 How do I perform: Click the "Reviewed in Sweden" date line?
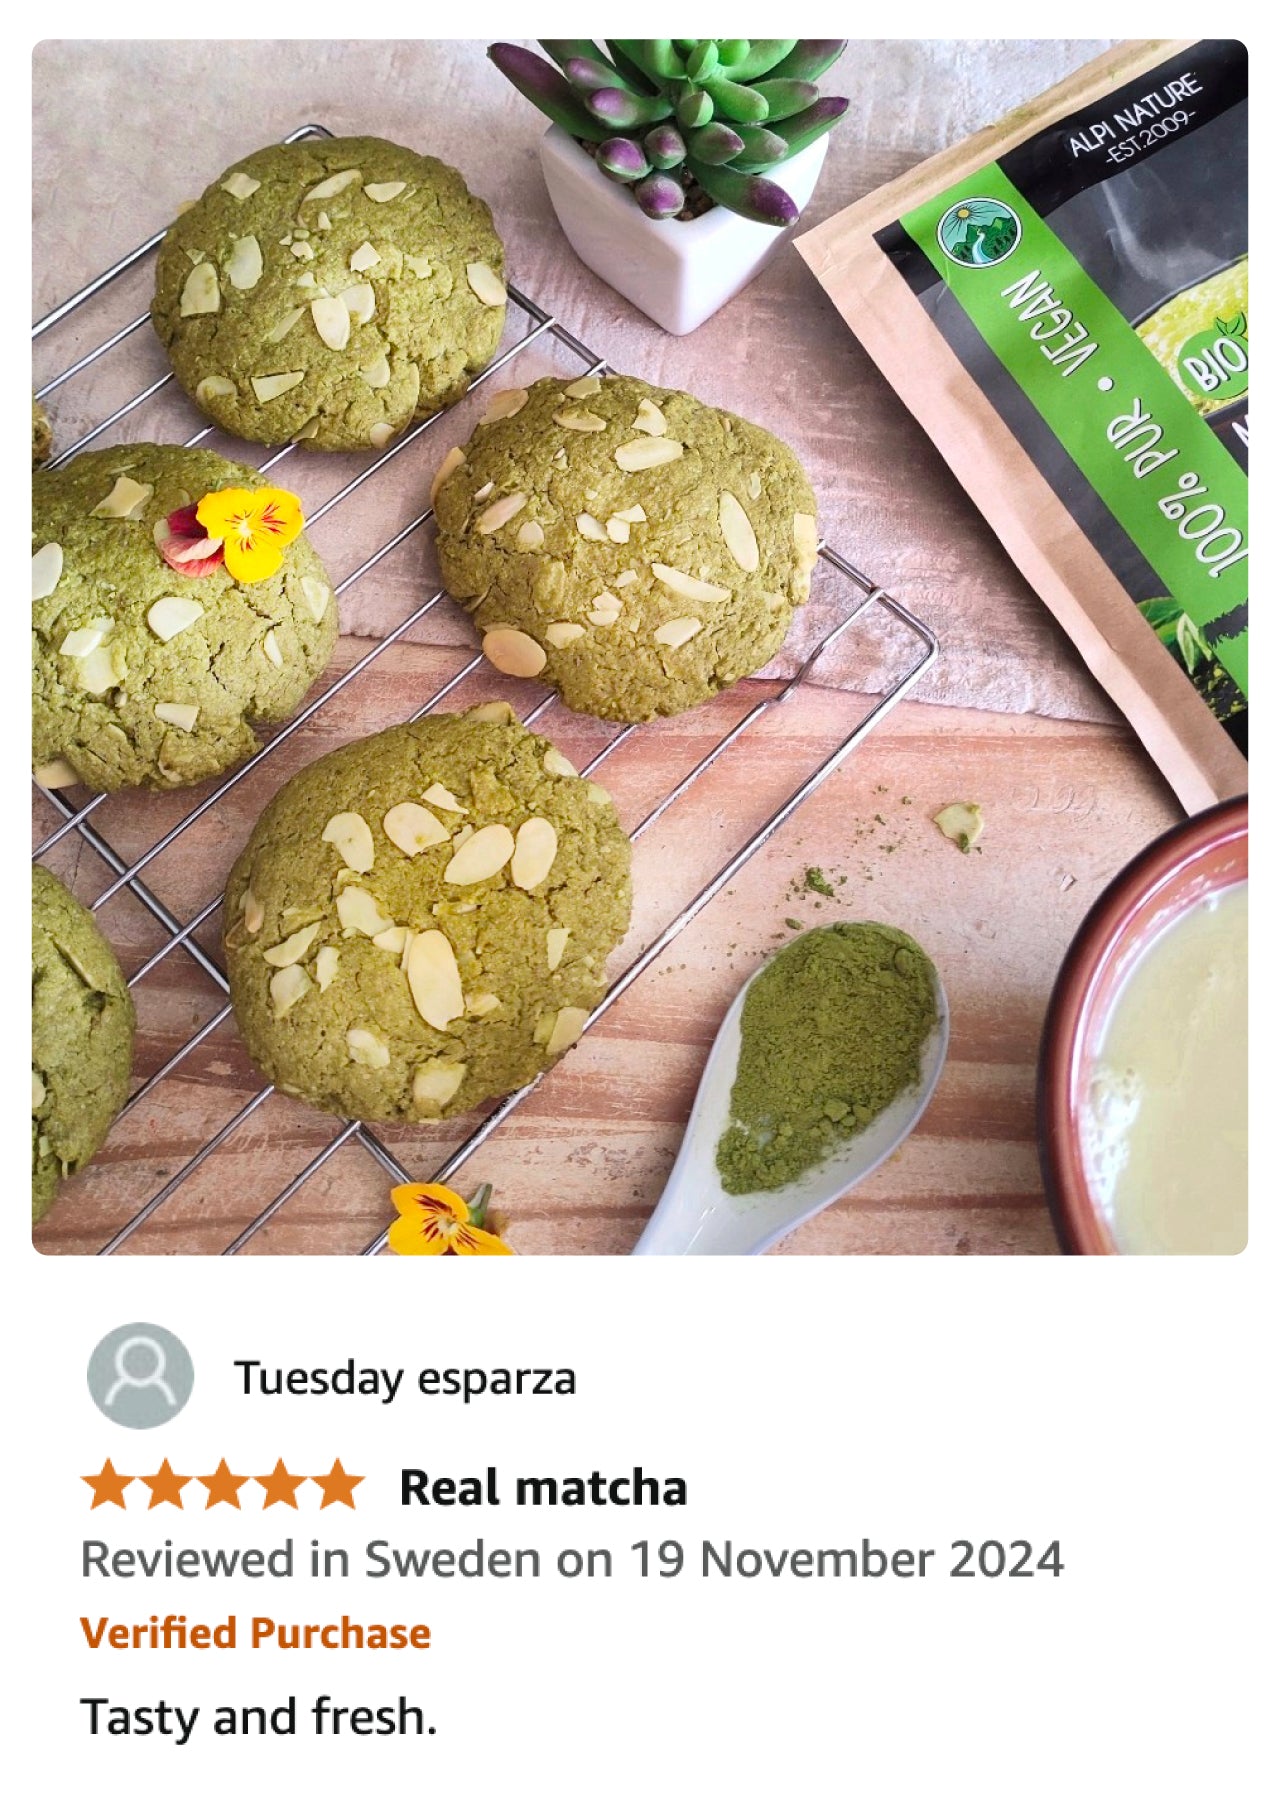click(x=572, y=1559)
